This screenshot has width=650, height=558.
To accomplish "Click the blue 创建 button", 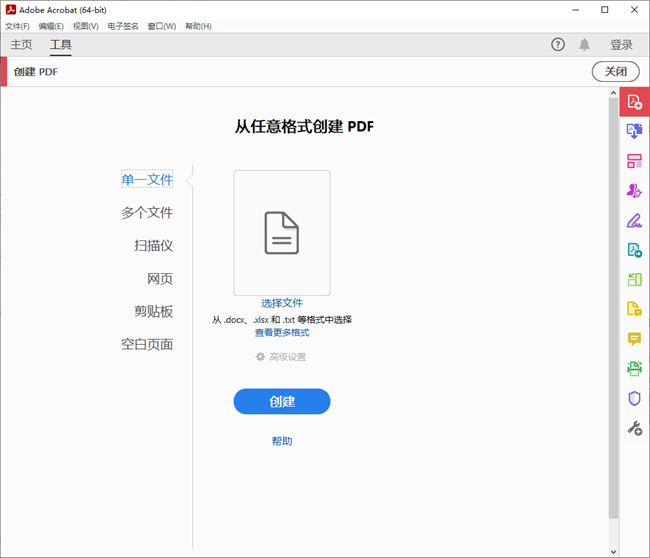I will pyautogui.click(x=282, y=401).
